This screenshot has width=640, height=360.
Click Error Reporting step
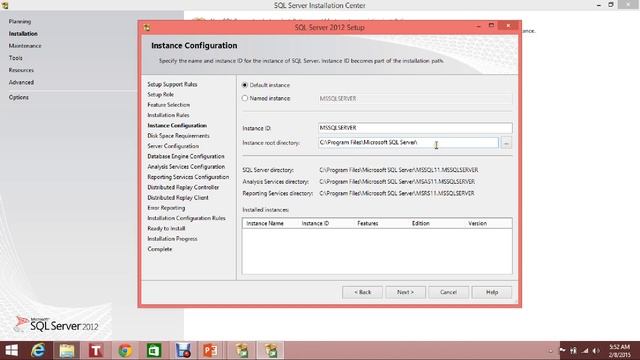click(166, 208)
